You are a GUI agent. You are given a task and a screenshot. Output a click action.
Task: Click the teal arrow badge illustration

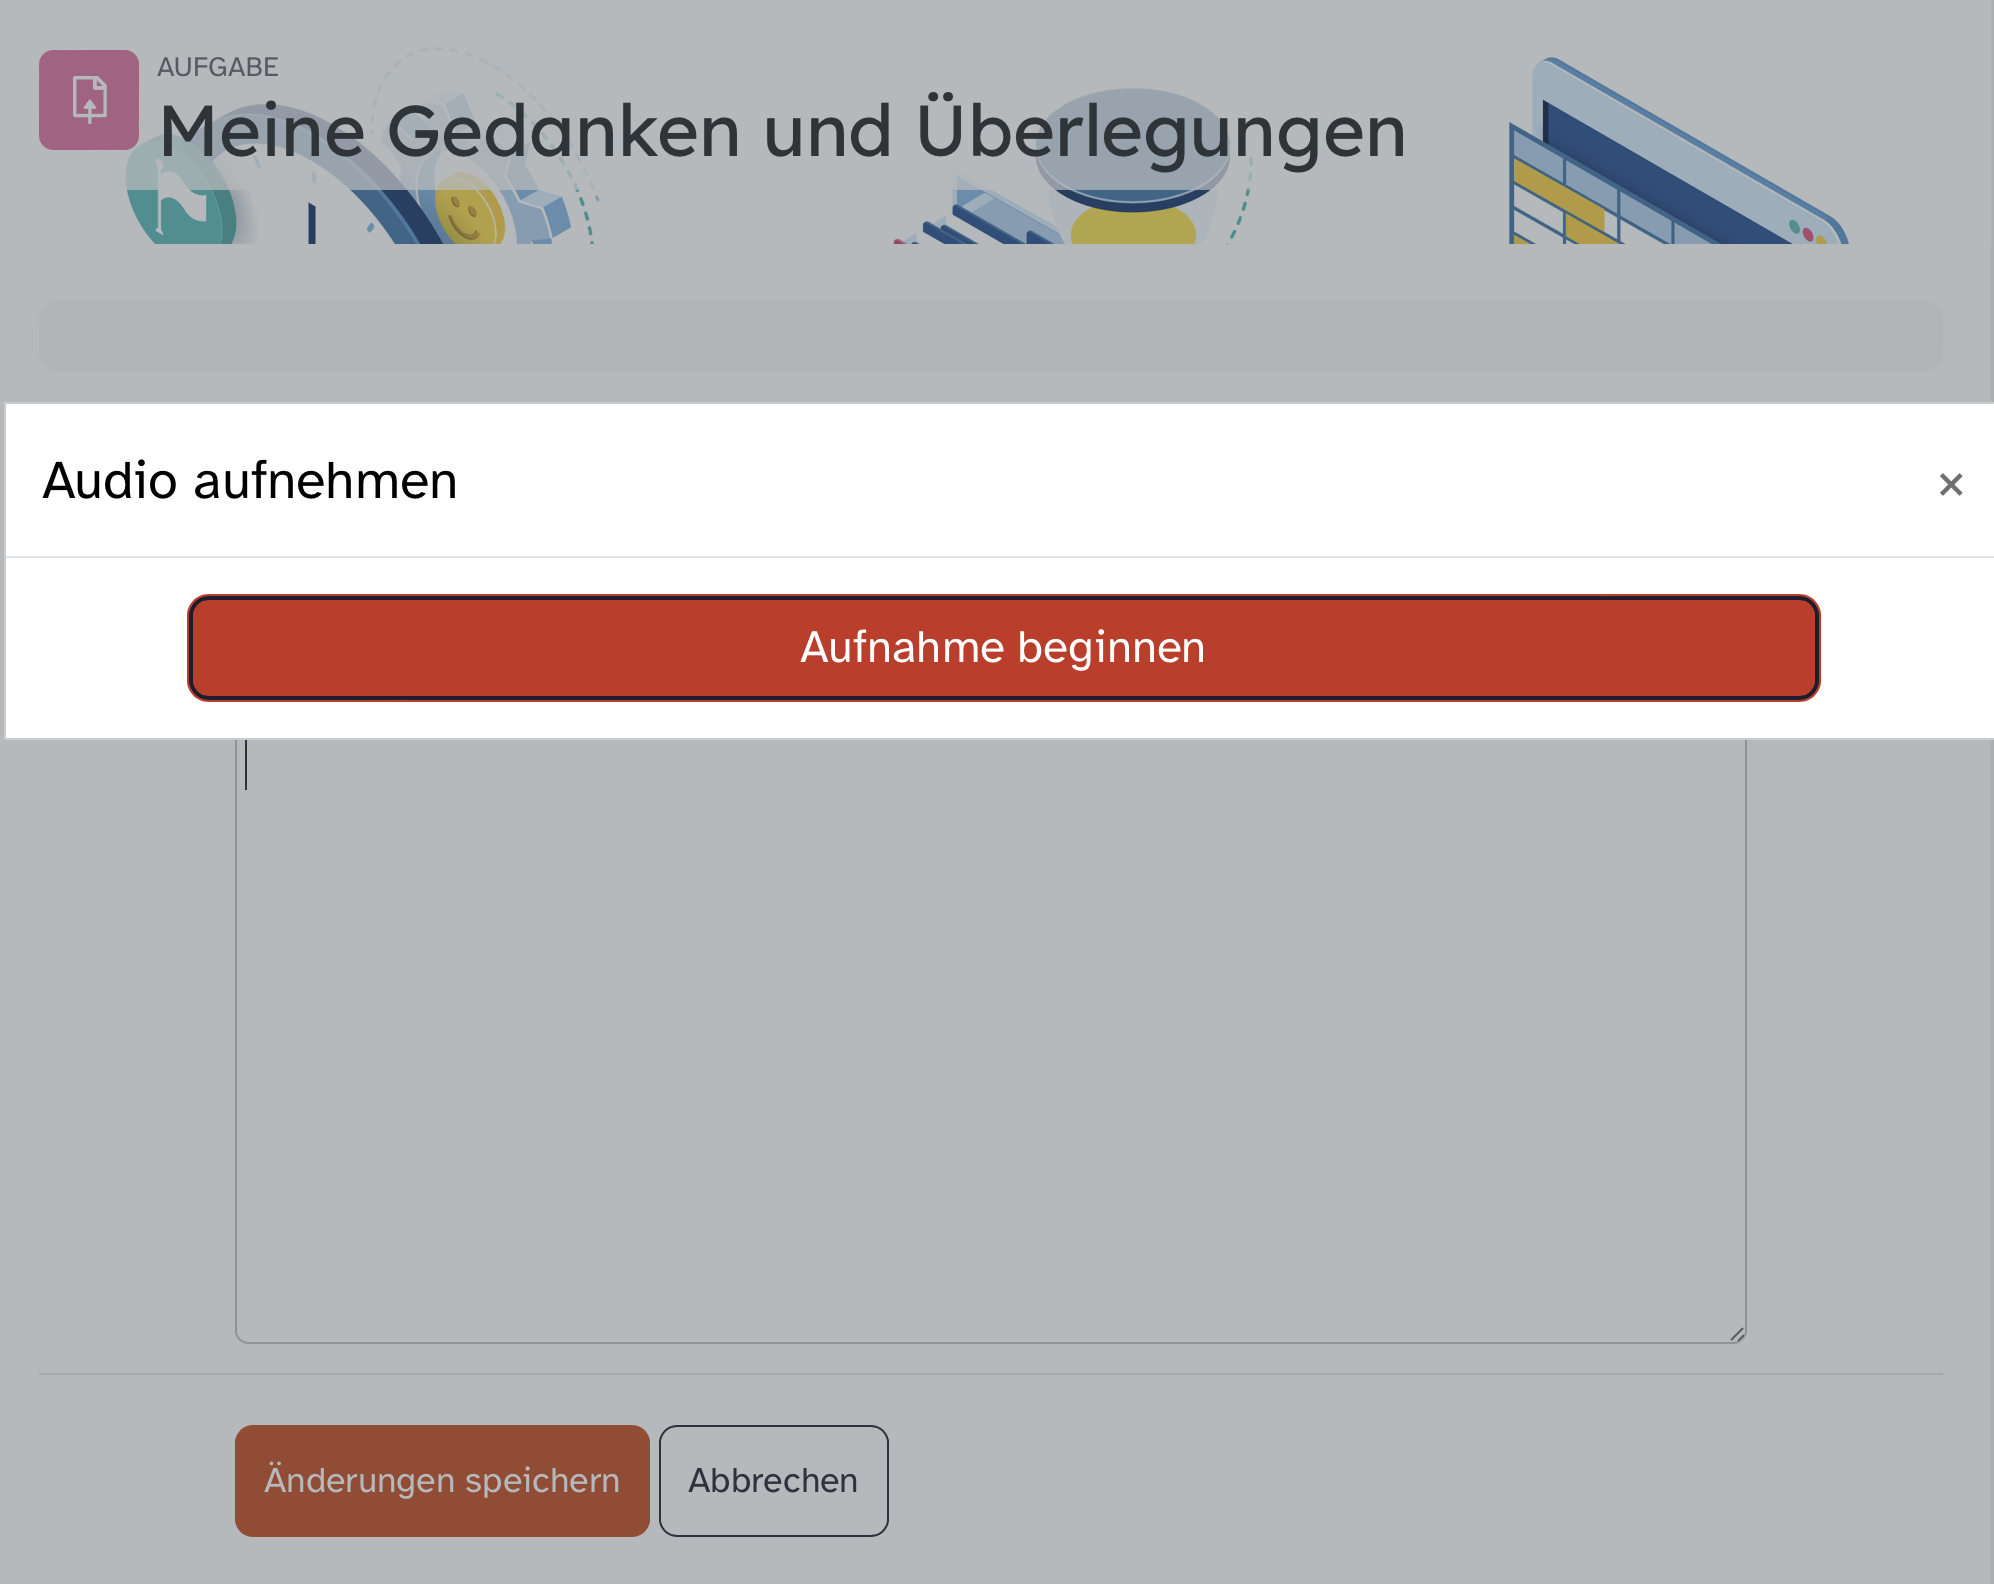(182, 210)
